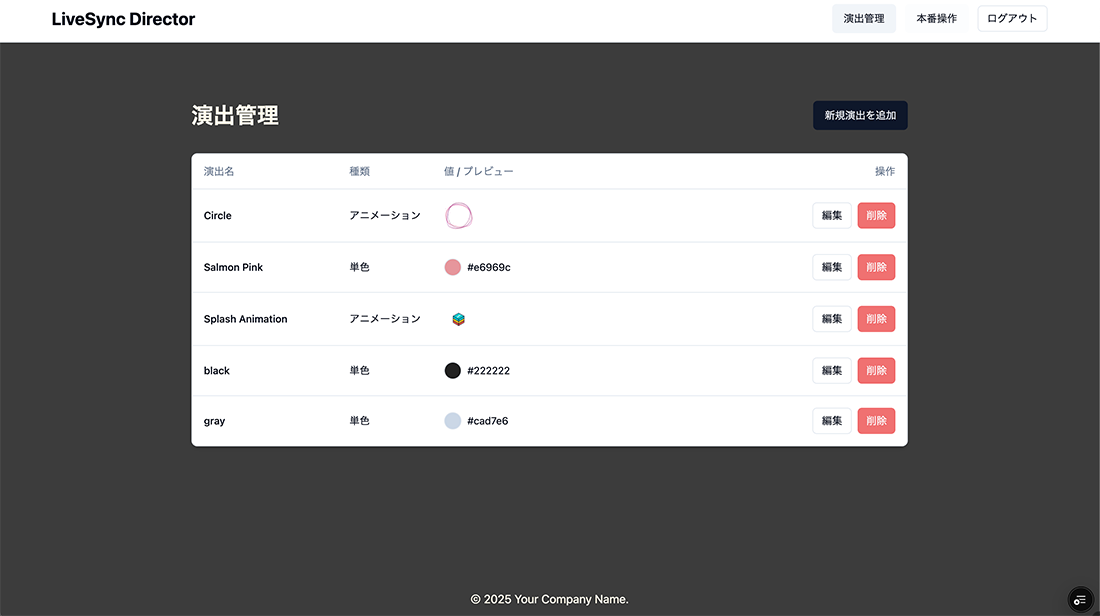Viewport: 1100px width, 616px height.
Task: Delete the Circle row with 削除
Action: click(876, 215)
